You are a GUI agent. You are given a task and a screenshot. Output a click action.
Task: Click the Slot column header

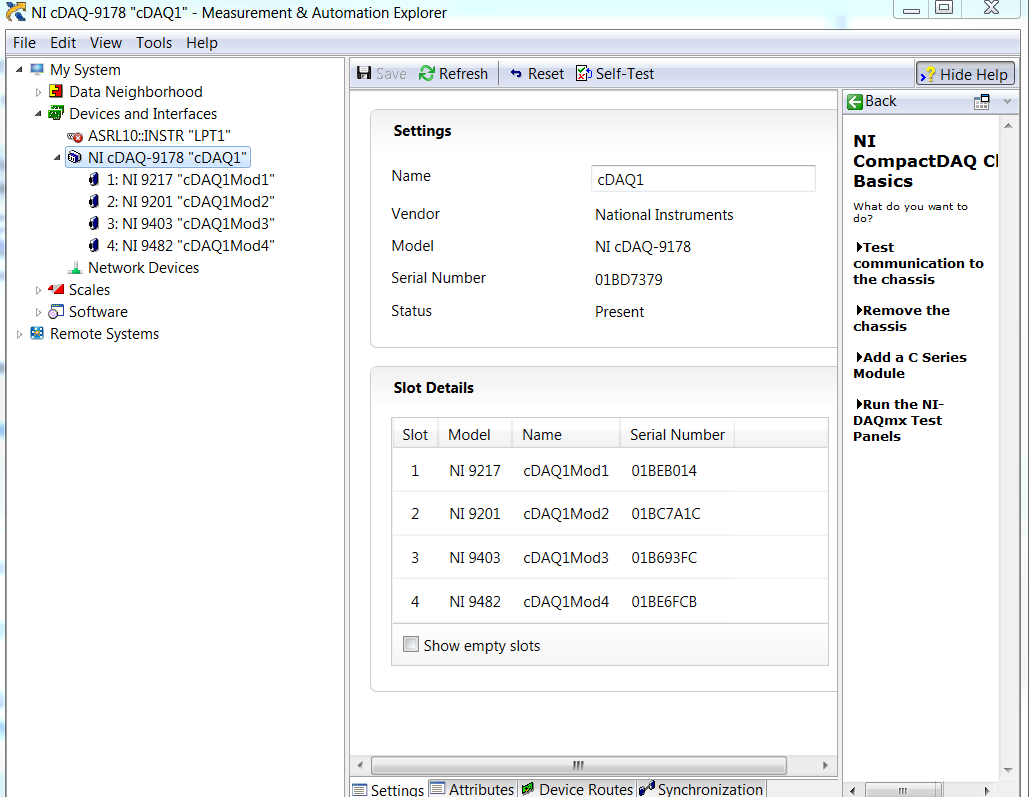(x=415, y=434)
